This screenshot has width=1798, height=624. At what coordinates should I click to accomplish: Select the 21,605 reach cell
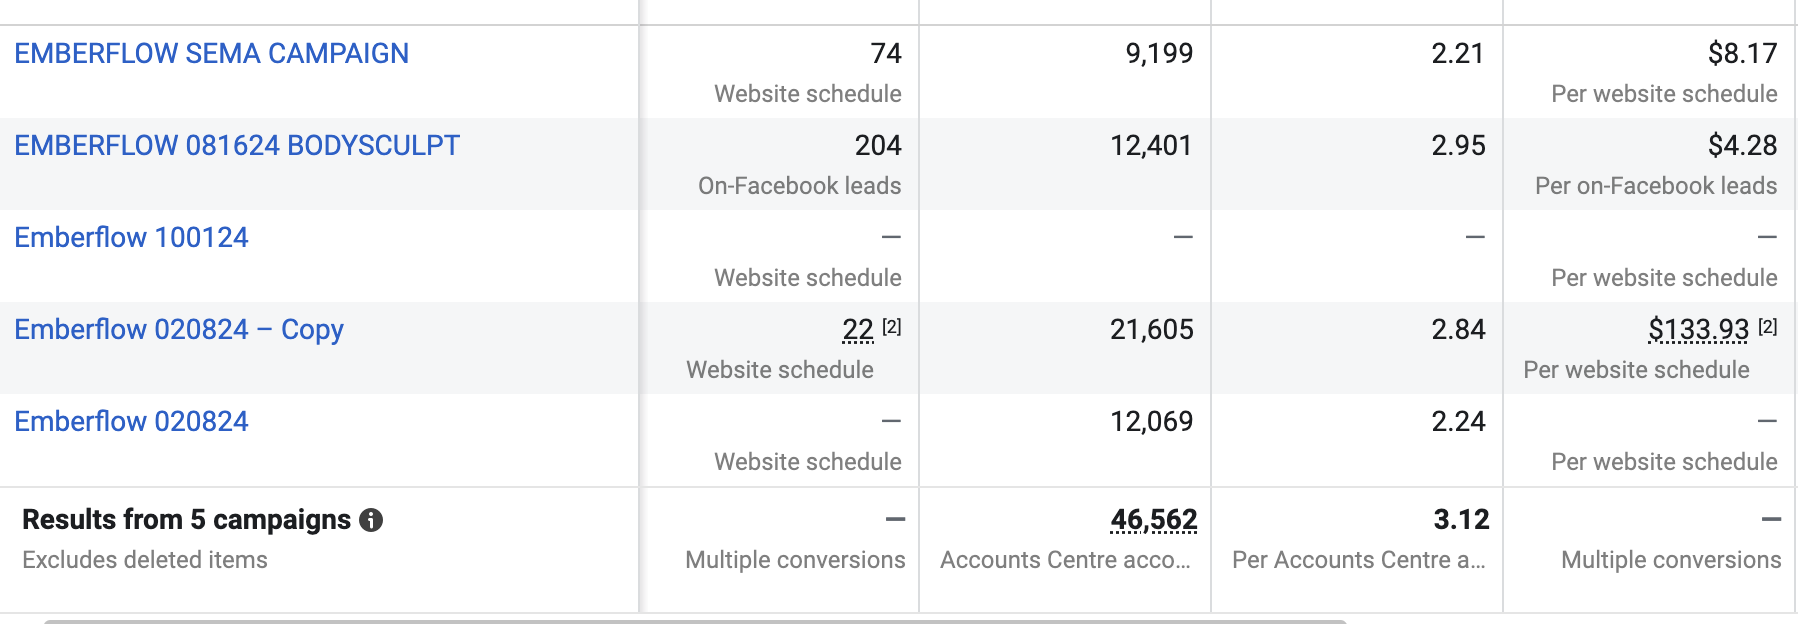(1065, 348)
